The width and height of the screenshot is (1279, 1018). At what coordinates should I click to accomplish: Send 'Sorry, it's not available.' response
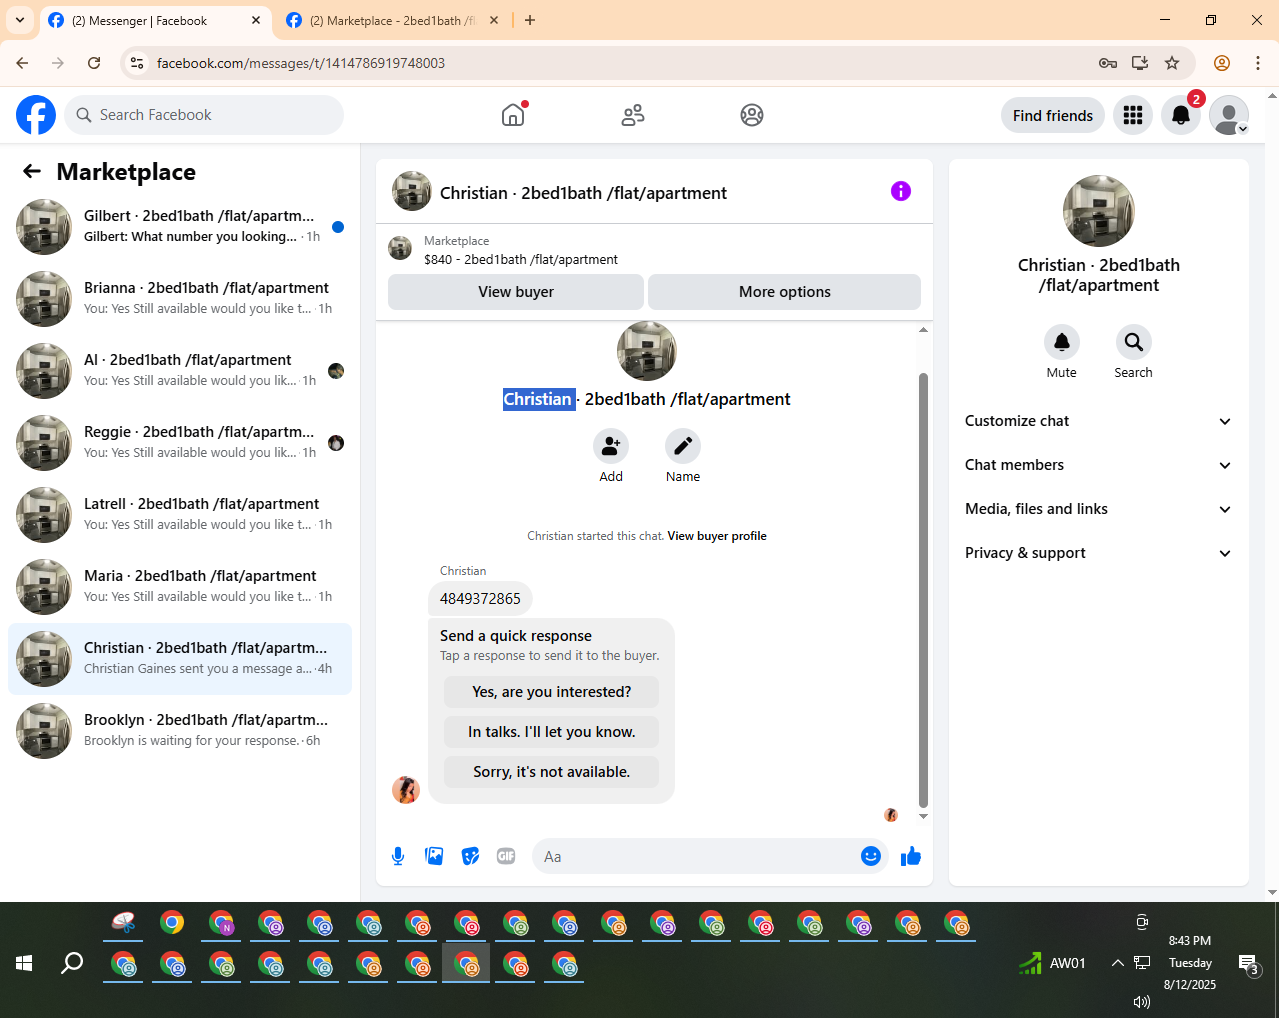coord(552,772)
